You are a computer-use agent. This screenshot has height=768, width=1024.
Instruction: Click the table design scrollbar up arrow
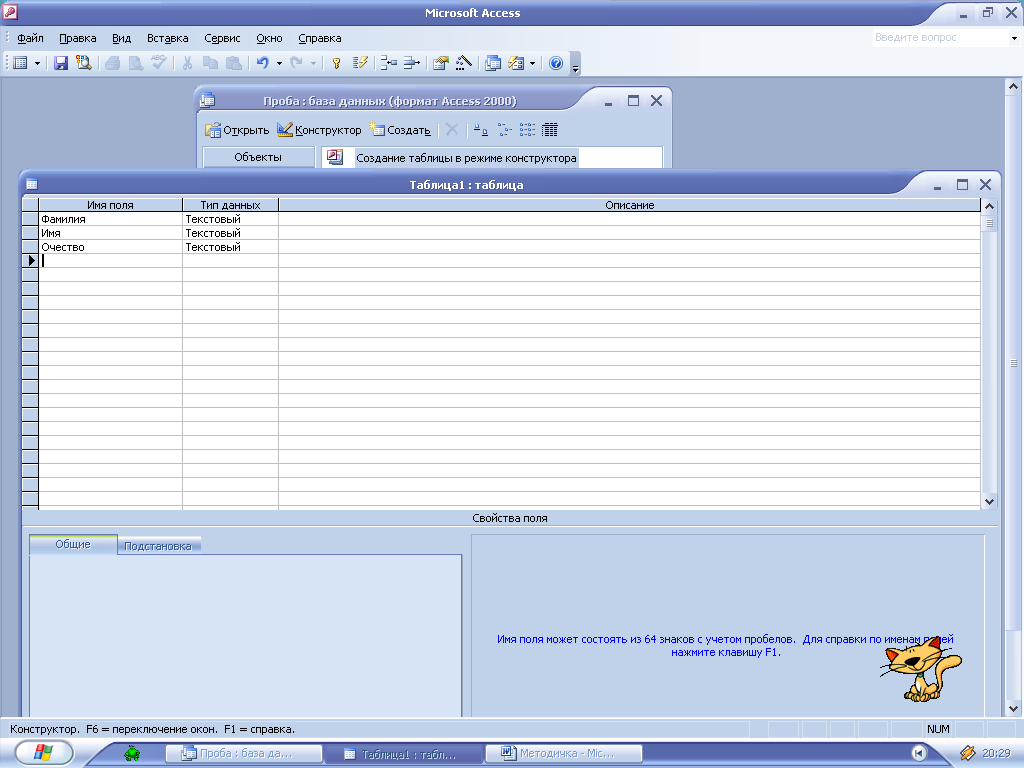point(989,206)
